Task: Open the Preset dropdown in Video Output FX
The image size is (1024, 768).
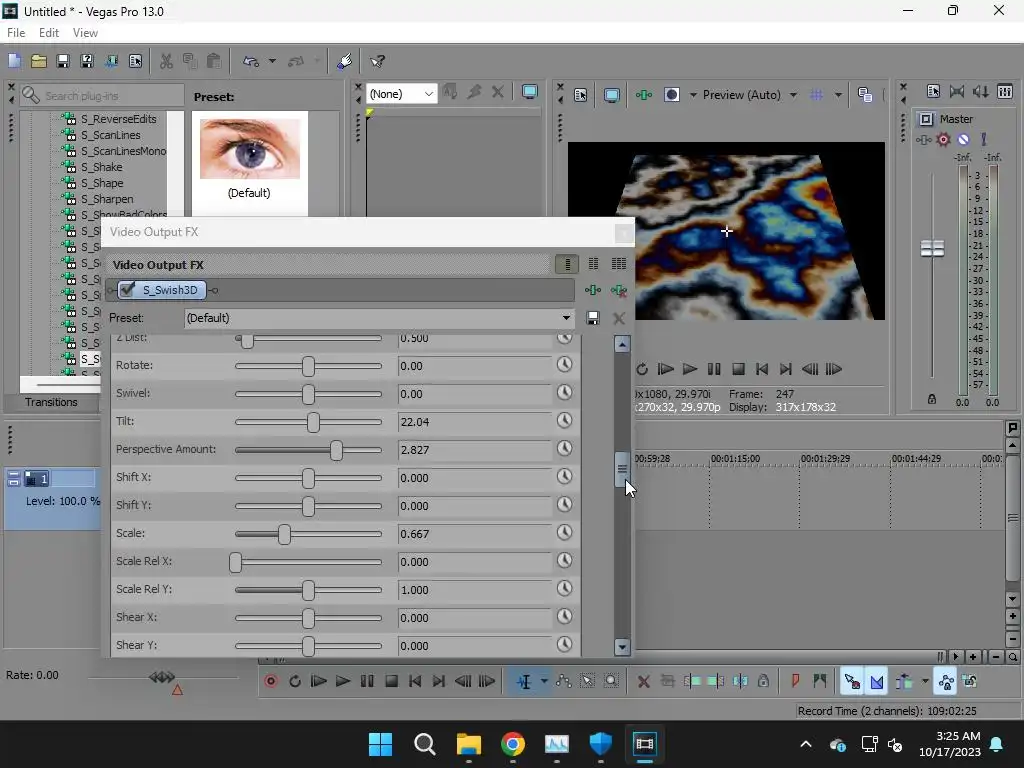Action: tap(566, 318)
